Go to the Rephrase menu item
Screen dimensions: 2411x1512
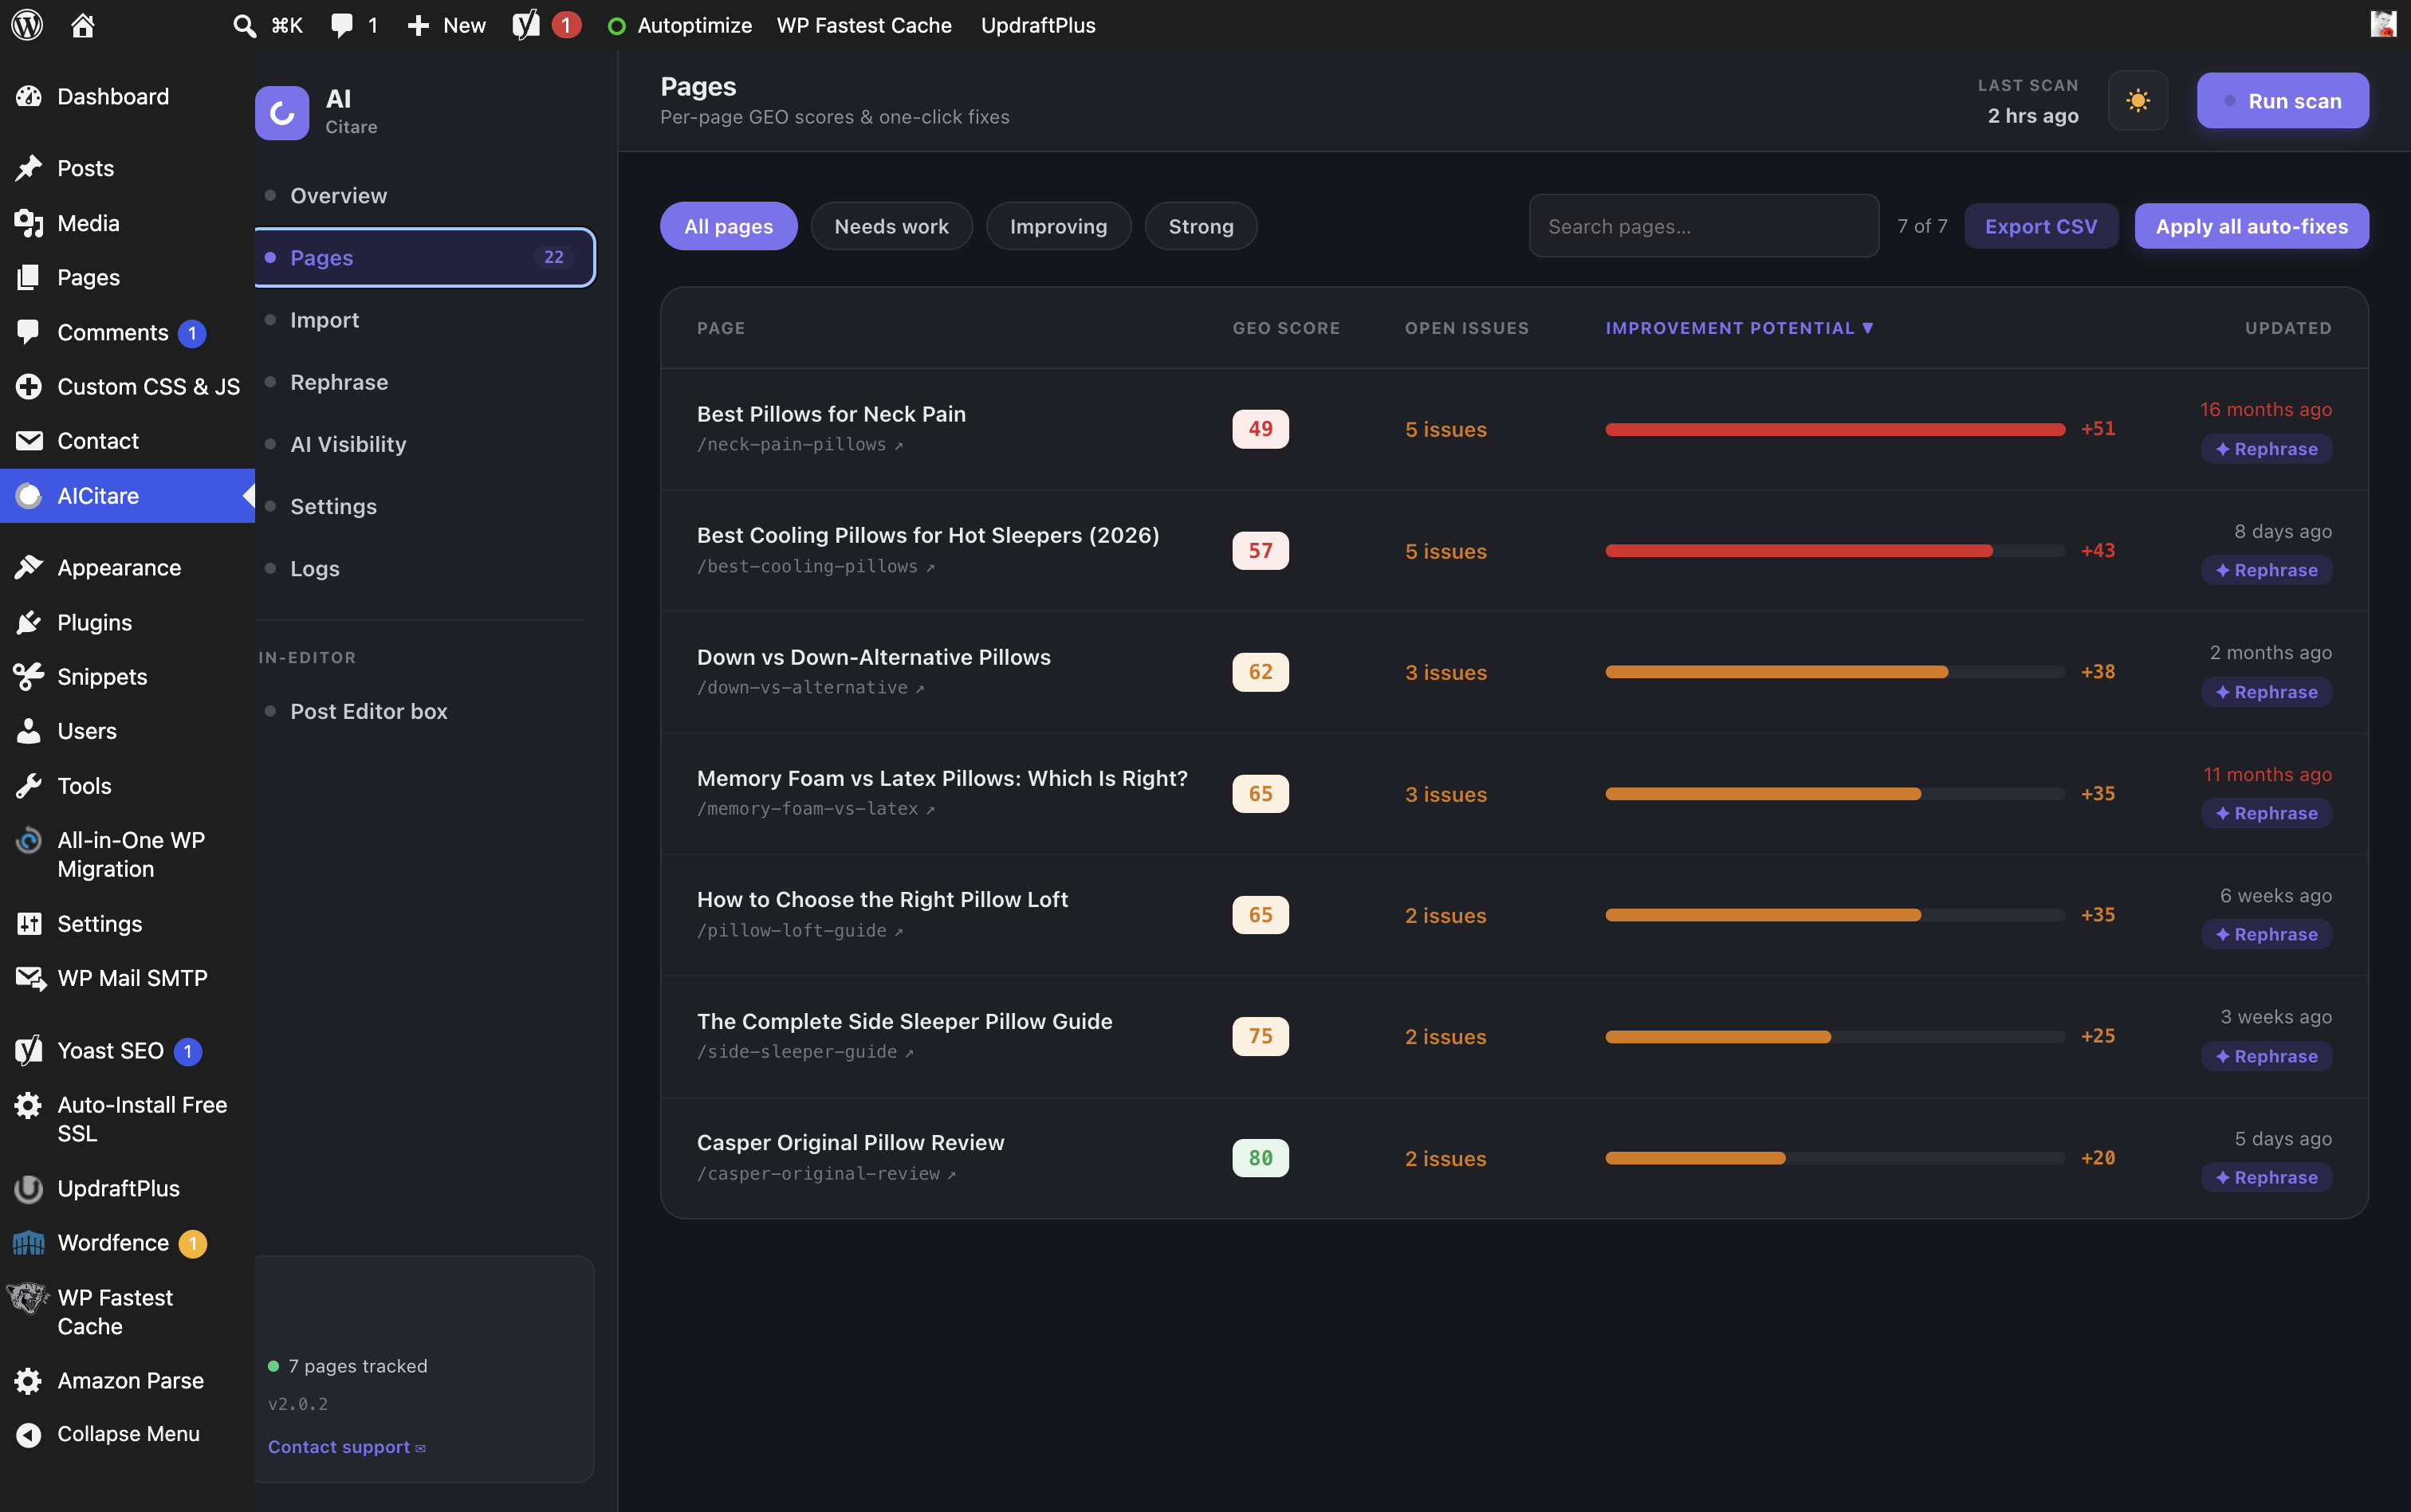pyautogui.click(x=339, y=382)
